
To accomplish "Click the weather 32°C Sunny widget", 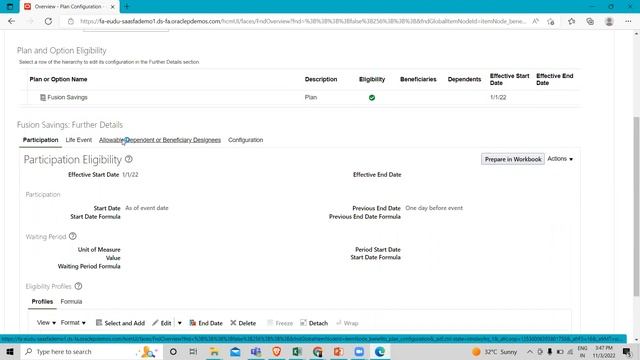I will tap(494, 351).
